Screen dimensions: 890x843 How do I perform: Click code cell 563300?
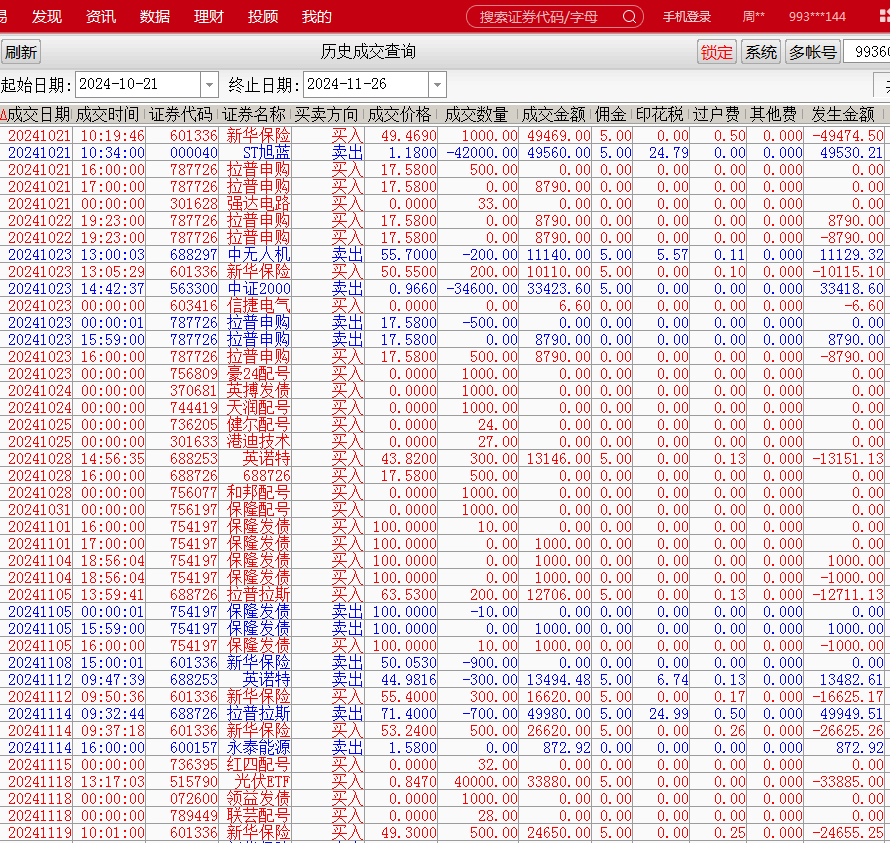click(x=194, y=289)
